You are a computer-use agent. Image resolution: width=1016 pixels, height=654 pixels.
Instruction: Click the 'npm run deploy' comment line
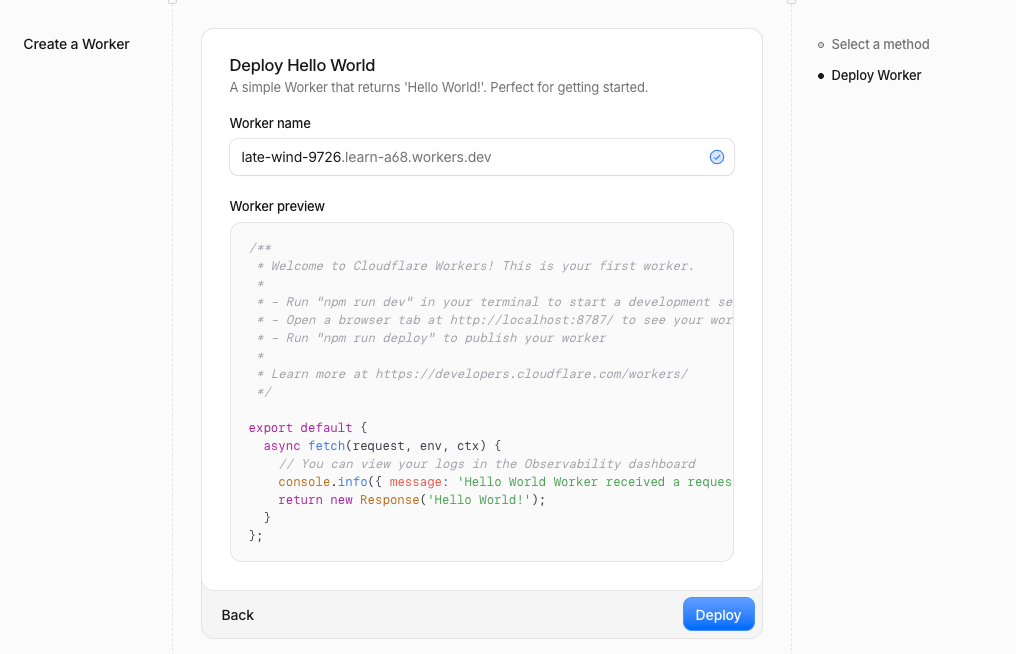[x=432, y=338]
